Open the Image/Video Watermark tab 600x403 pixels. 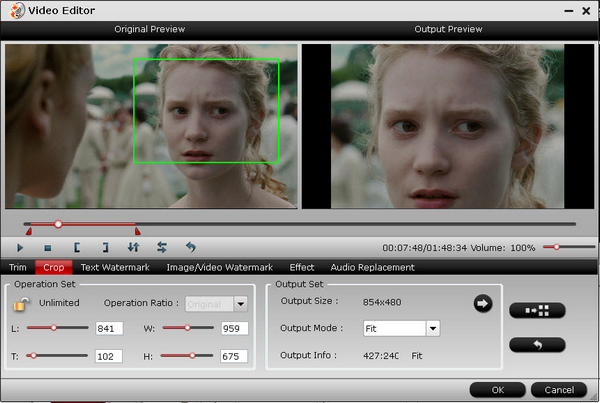220,267
